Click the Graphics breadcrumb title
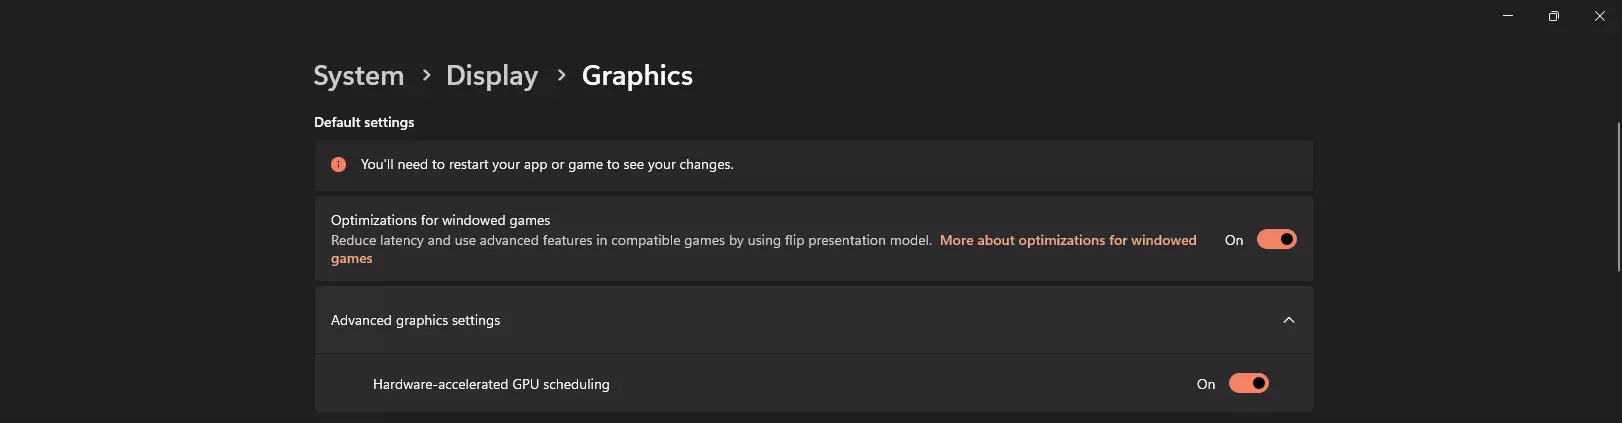The width and height of the screenshot is (1622, 423). pos(637,75)
